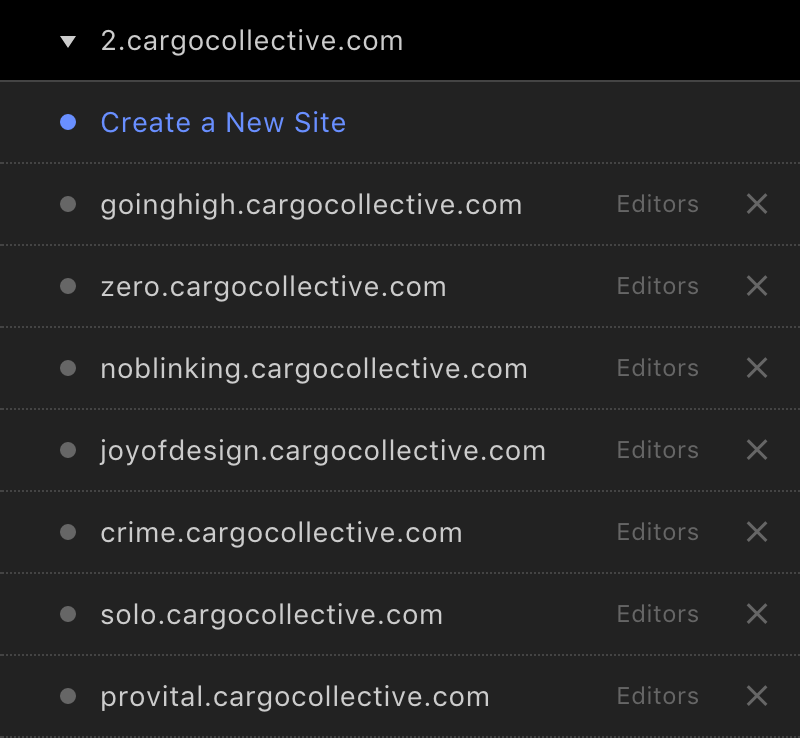
Task: Open Editors for crime.cargocollective.com
Action: 658,532
